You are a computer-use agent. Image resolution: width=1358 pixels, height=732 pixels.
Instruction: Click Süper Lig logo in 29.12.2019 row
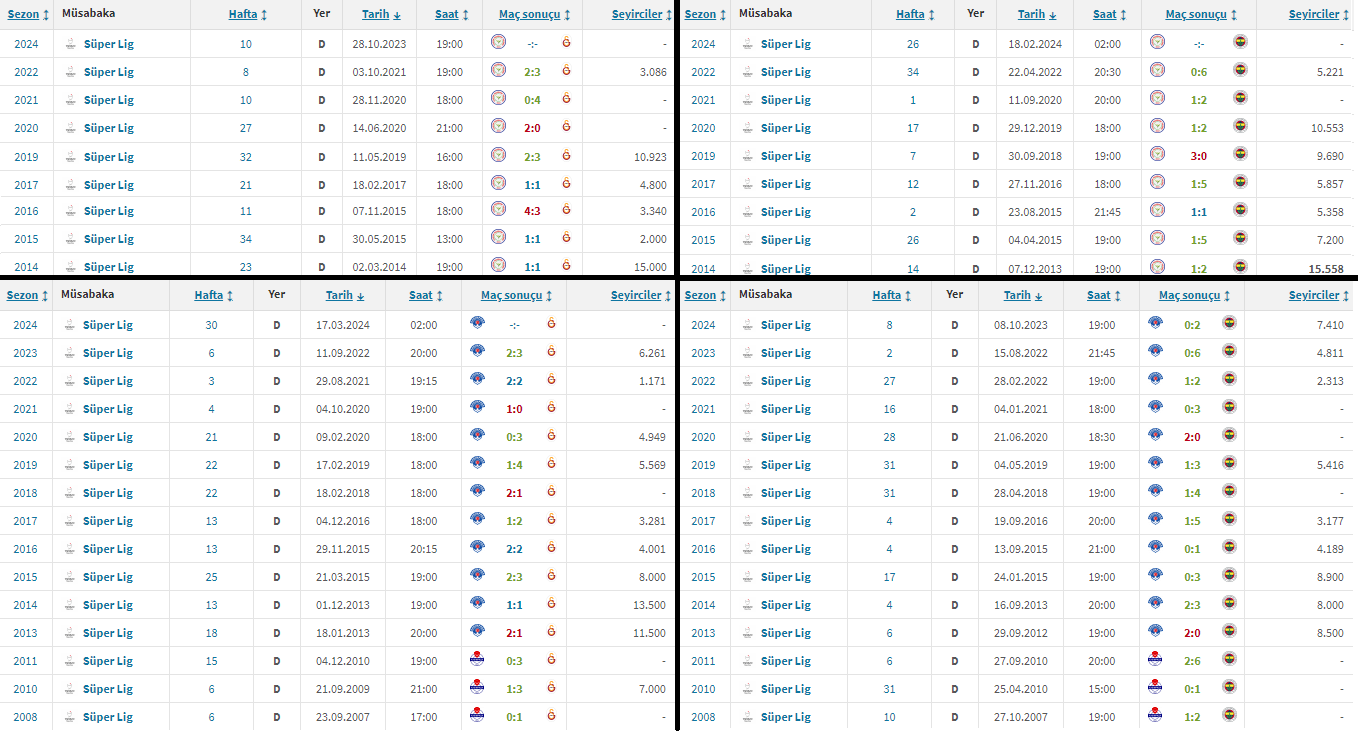(748, 128)
